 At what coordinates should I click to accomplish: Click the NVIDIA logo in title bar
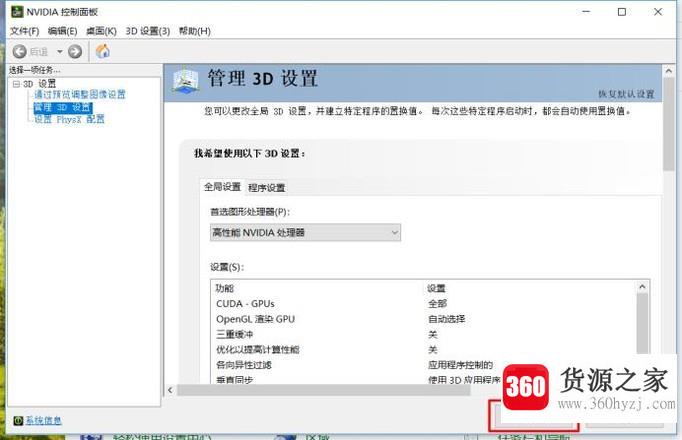coord(17,12)
